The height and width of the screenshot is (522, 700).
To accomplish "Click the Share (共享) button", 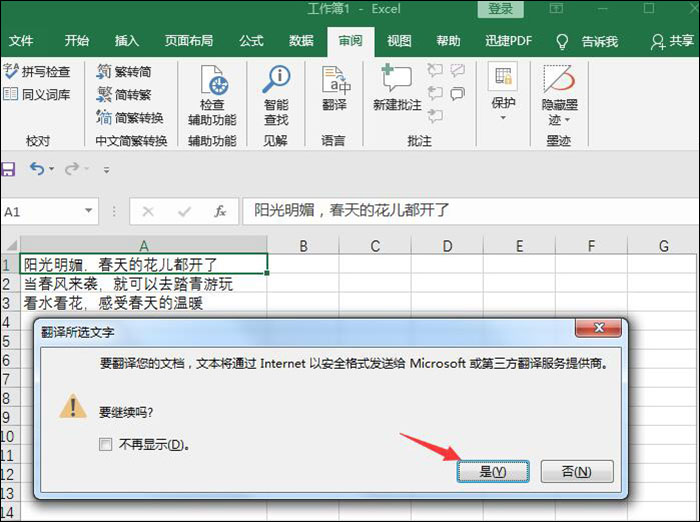I will click(672, 42).
